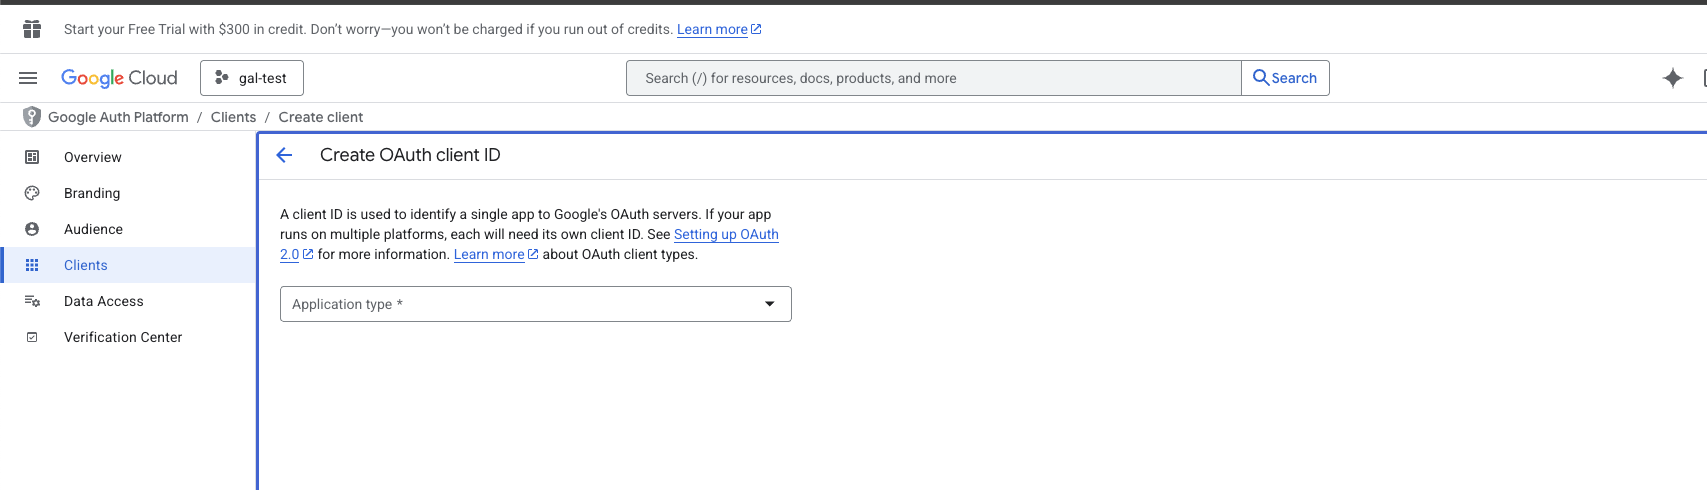Open Audience in the sidebar
The width and height of the screenshot is (1707, 490).
pyautogui.click(x=128, y=229)
